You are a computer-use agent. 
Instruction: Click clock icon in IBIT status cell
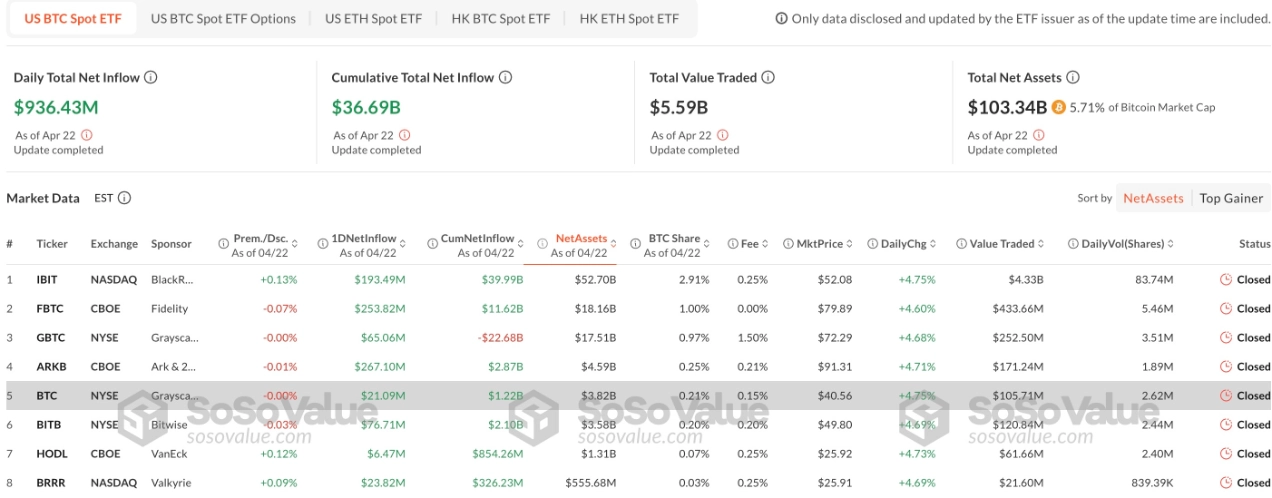[x=1226, y=280]
